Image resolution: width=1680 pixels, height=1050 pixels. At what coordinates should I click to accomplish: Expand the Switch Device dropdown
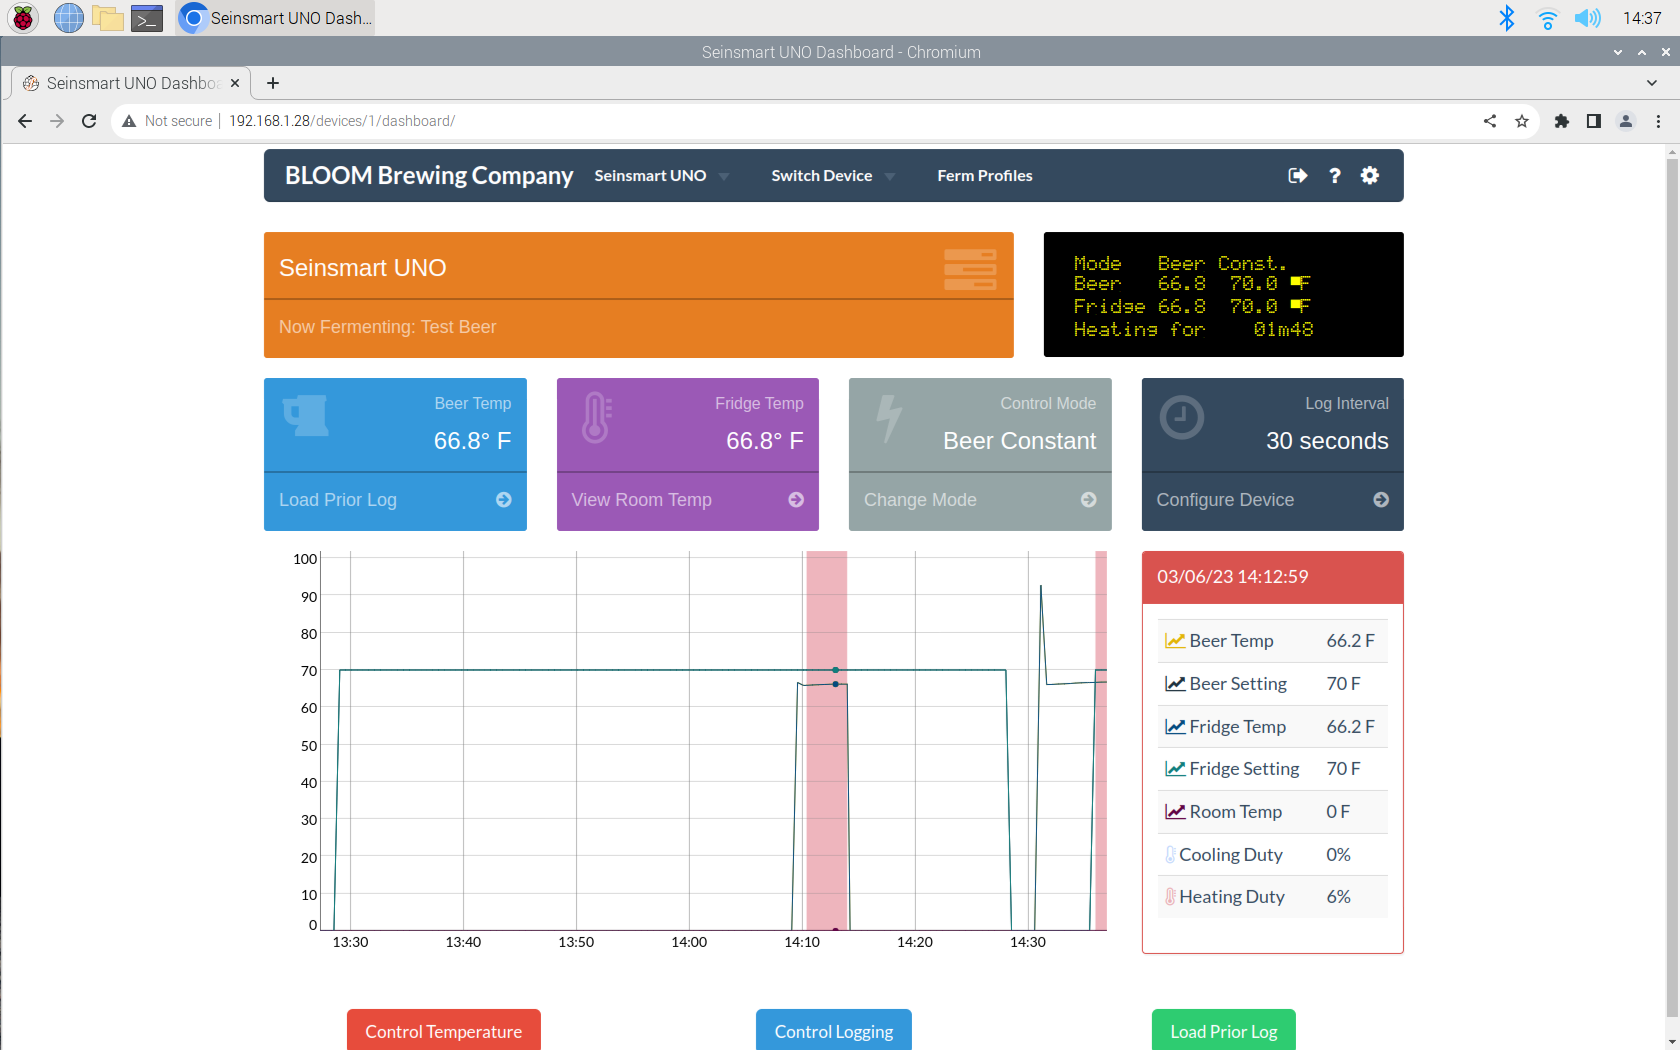point(832,176)
